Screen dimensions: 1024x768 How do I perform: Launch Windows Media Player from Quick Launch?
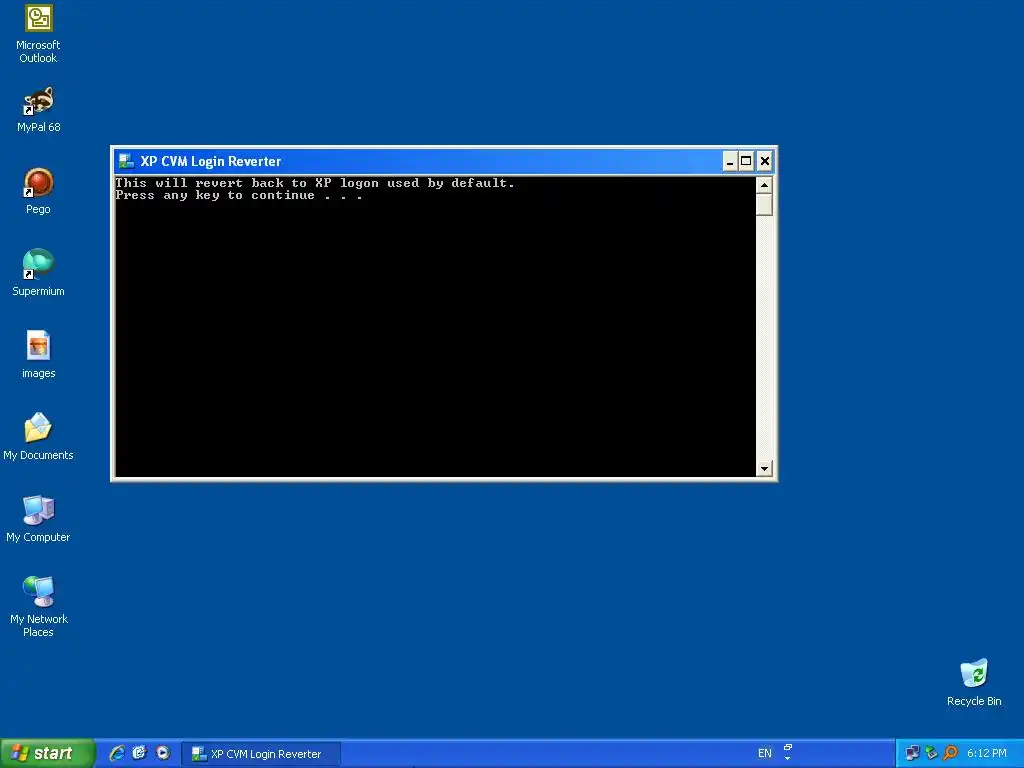(163, 753)
